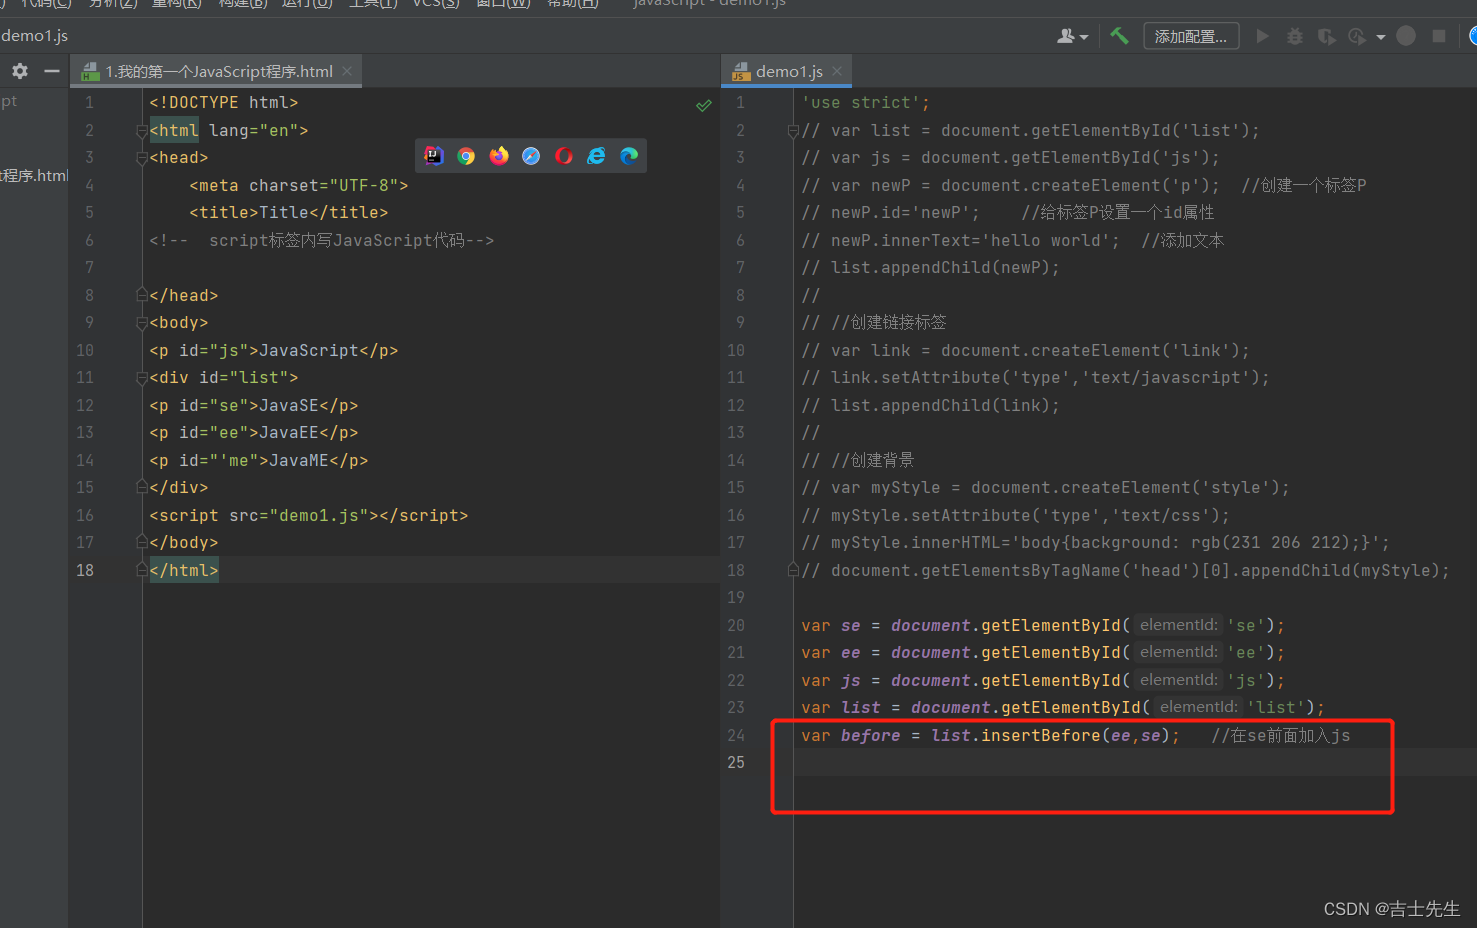Click <p id="se">JavaSE</p> line
Screen dimensions: 1477x928
(254, 405)
